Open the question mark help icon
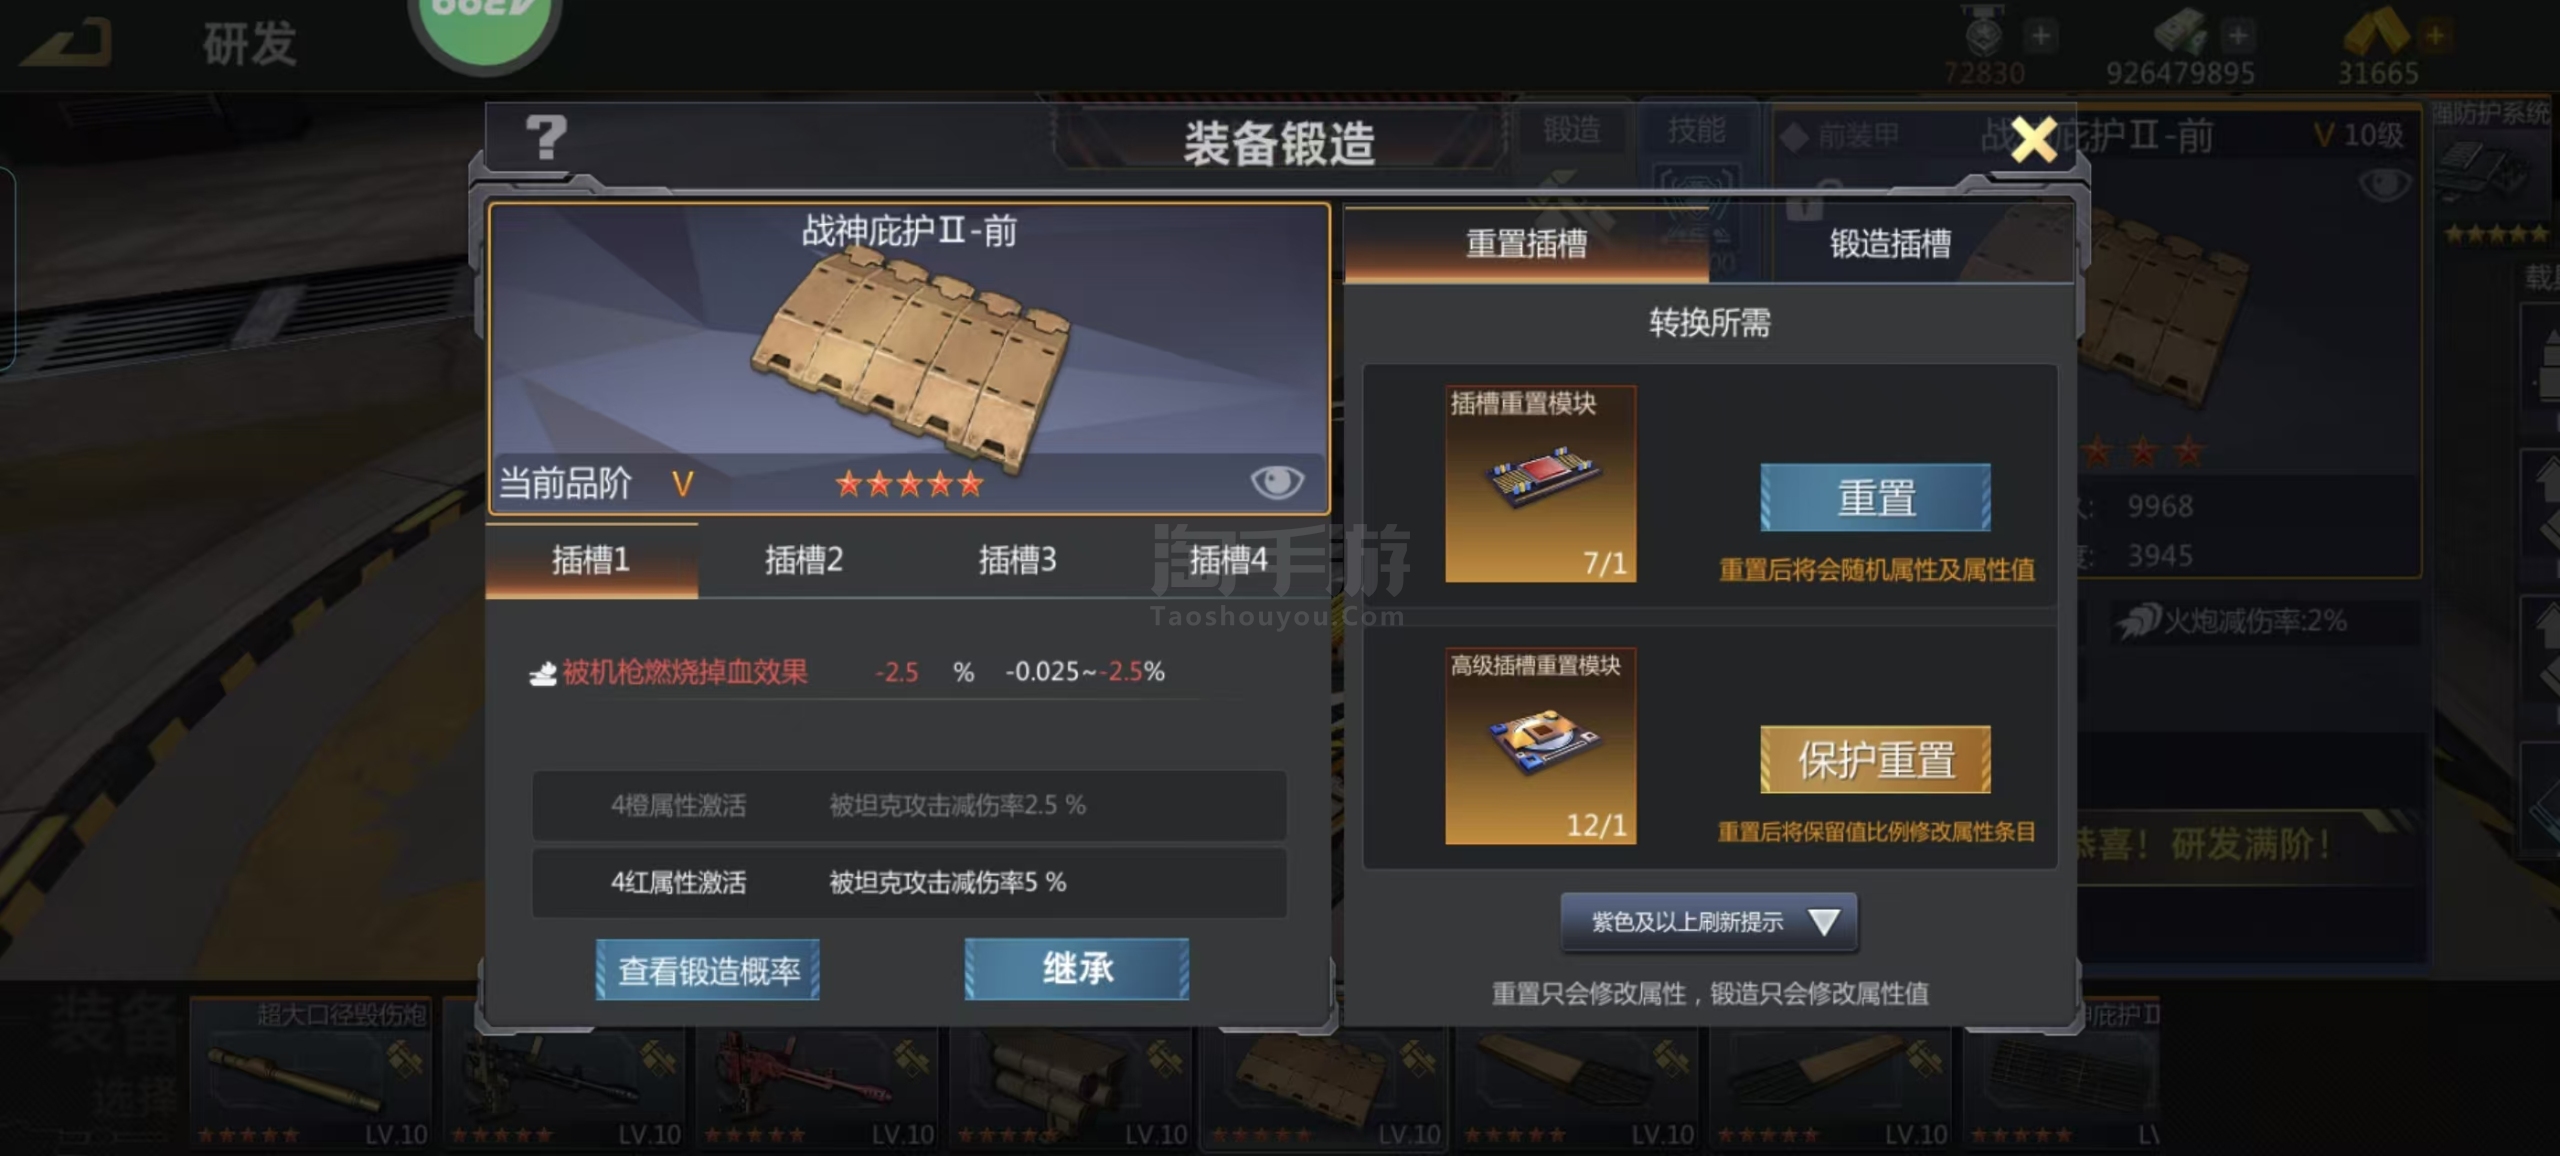The height and width of the screenshot is (1156, 2560). pyautogui.click(x=545, y=138)
